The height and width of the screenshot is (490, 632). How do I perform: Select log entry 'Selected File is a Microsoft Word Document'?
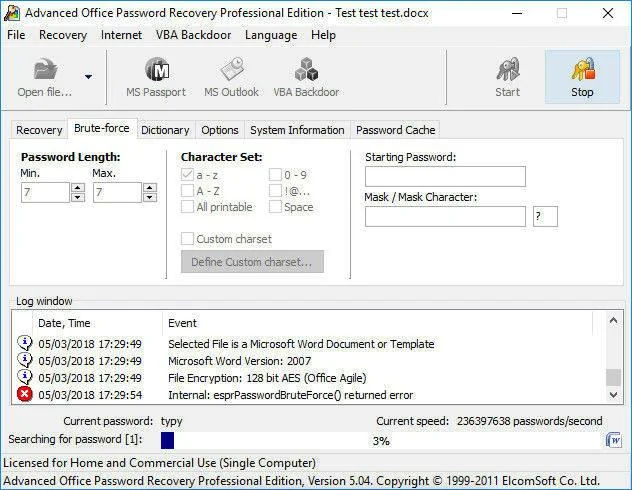click(x=301, y=344)
